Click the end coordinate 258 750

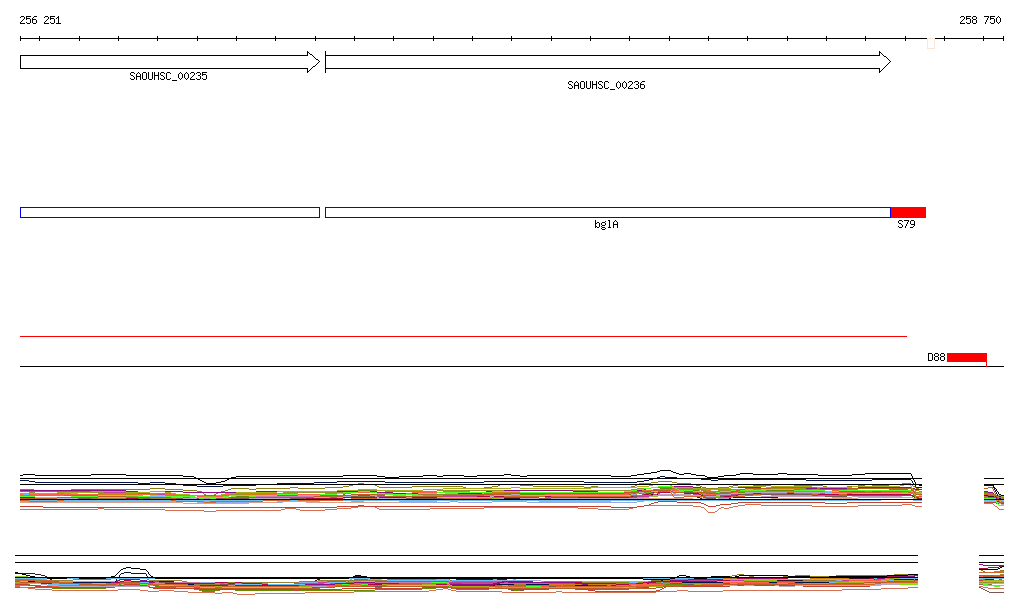979,20
